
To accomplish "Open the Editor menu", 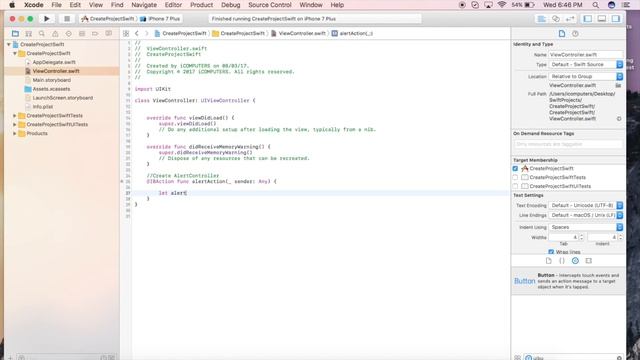I will tap(173, 5).
